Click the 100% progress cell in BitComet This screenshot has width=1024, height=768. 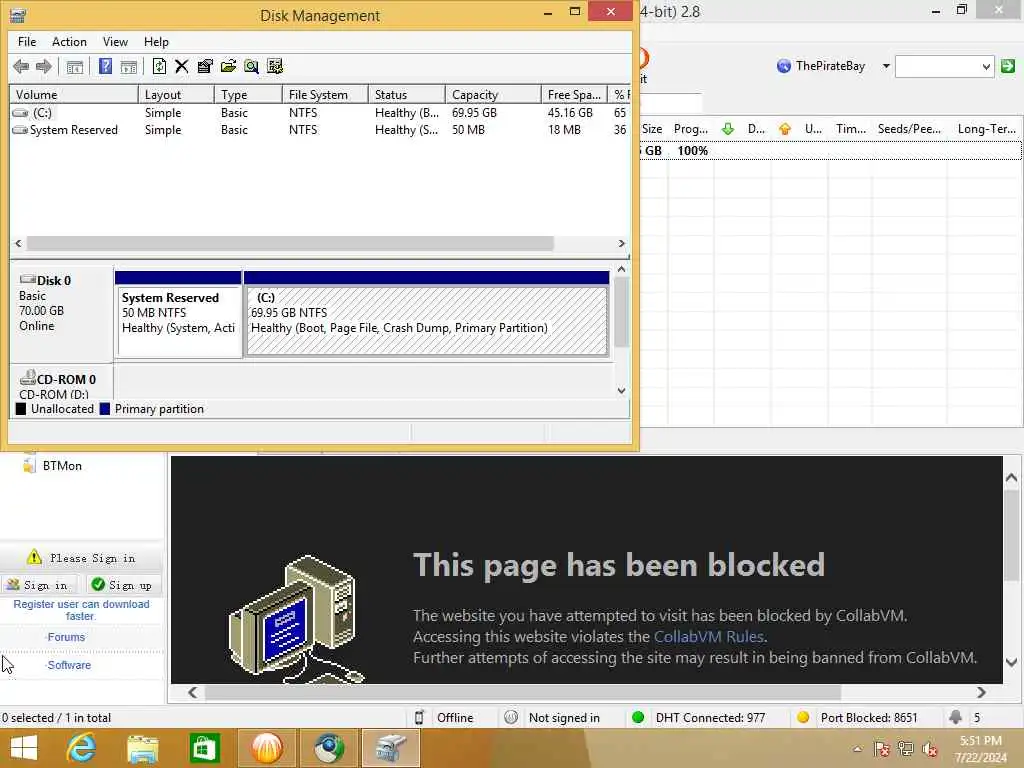692,151
